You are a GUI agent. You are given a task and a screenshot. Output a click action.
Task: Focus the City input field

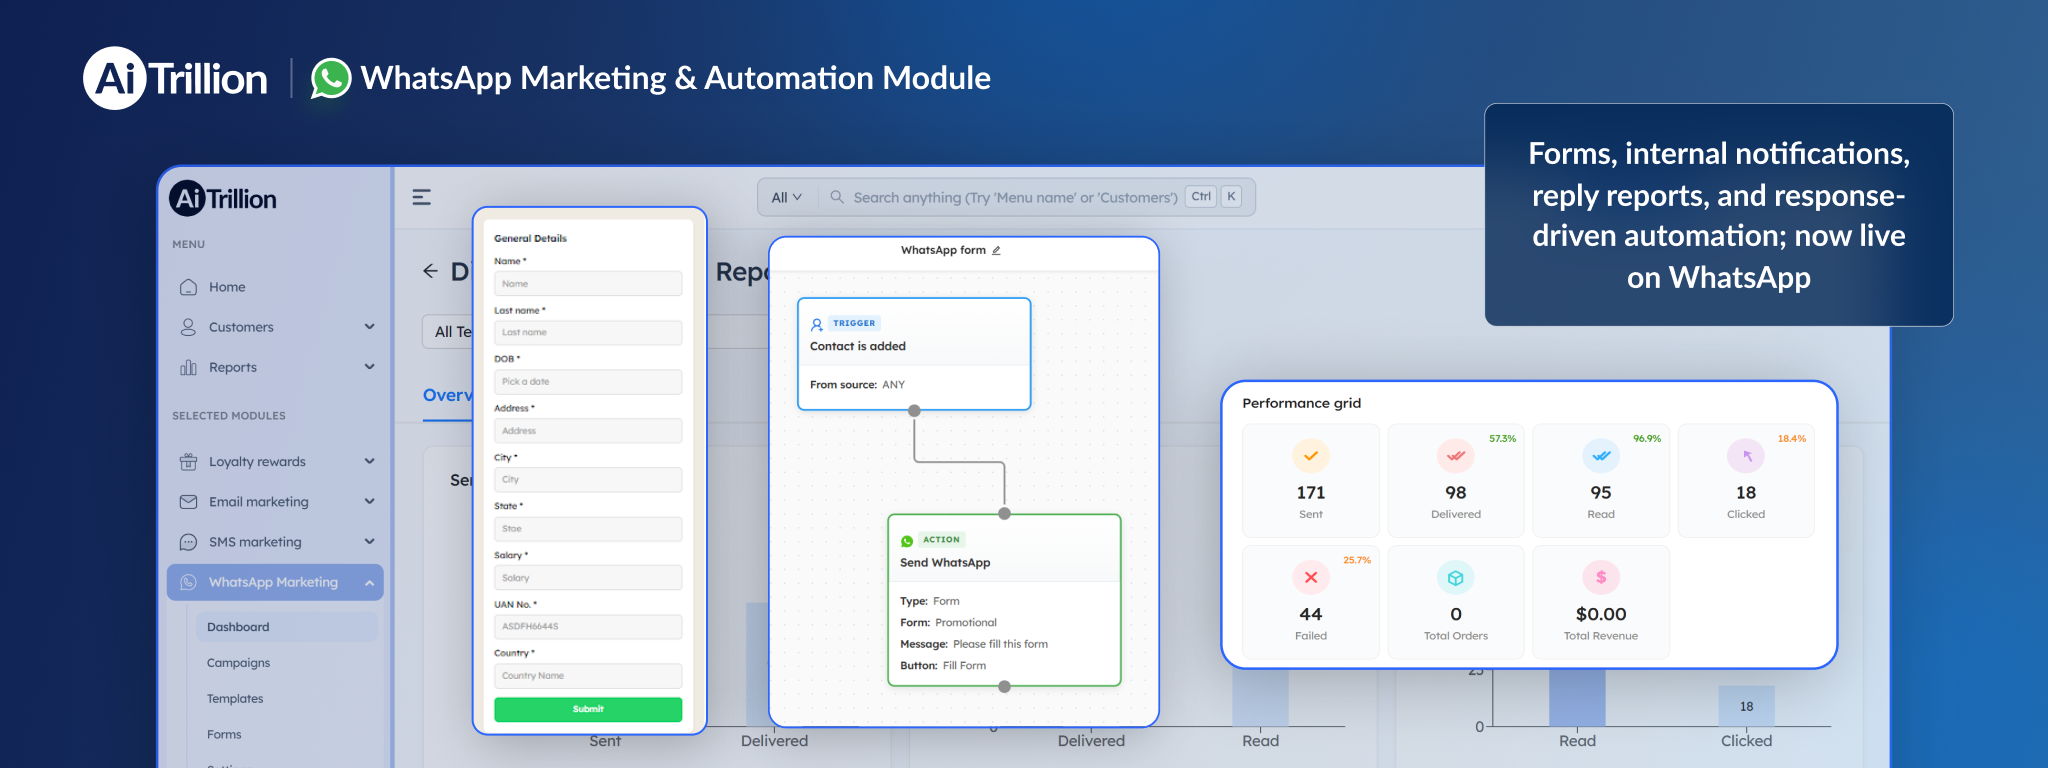click(588, 480)
